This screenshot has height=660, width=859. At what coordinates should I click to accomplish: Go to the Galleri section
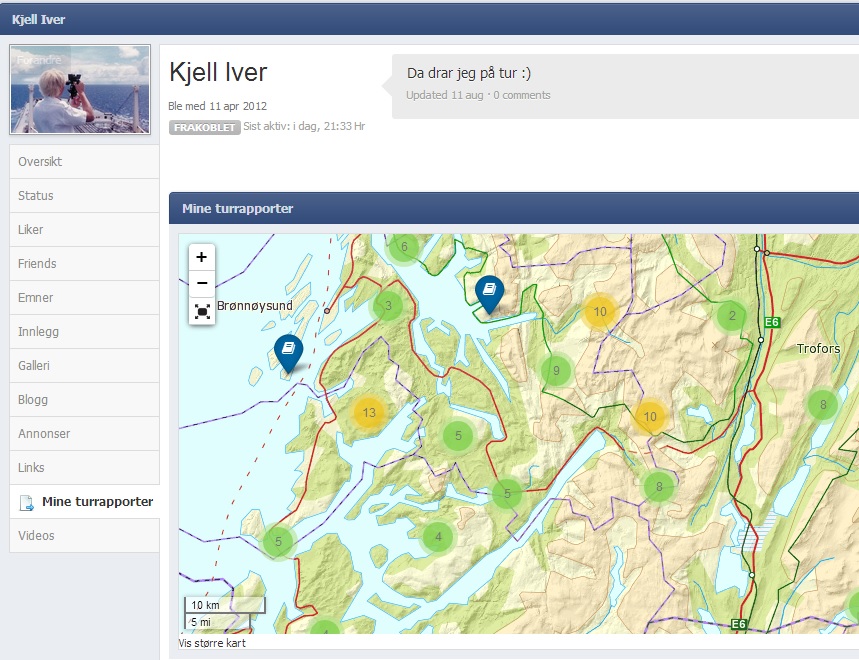click(84, 366)
